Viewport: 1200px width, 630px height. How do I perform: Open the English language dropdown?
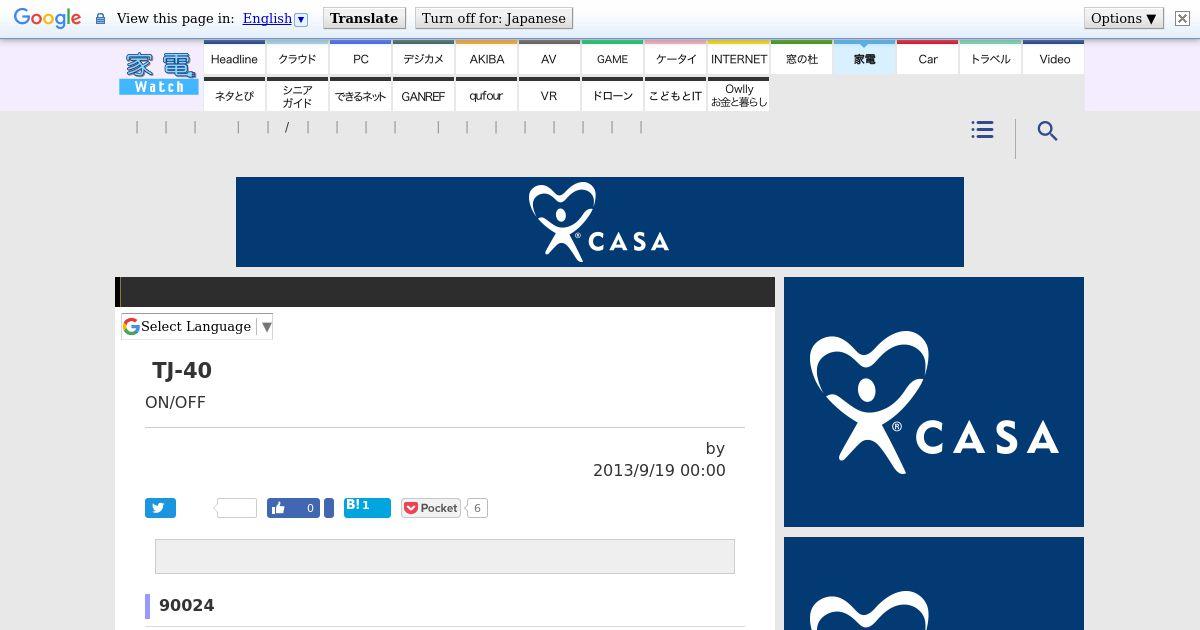pyautogui.click(x=275, y=18)
